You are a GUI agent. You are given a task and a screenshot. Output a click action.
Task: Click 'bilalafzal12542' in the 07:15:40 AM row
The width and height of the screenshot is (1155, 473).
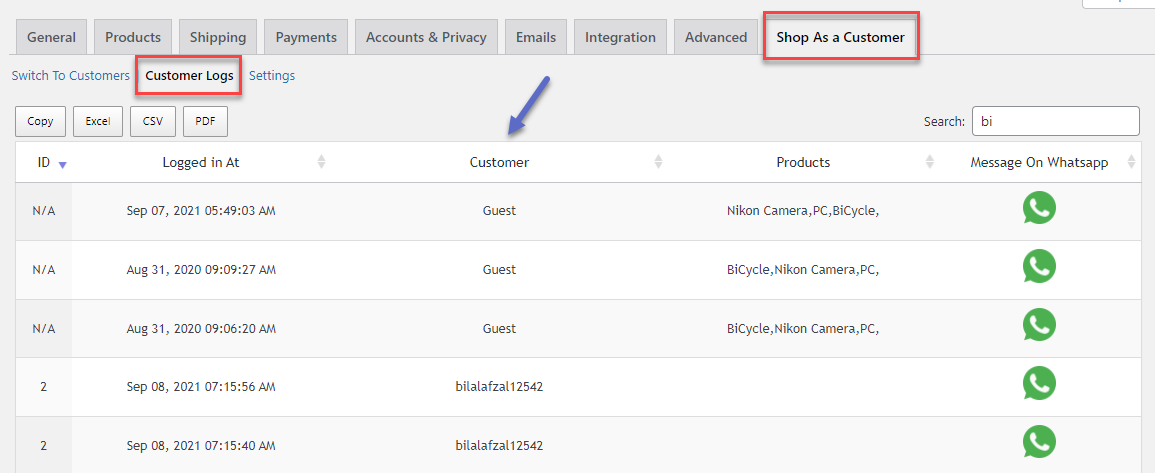(499, 446)
